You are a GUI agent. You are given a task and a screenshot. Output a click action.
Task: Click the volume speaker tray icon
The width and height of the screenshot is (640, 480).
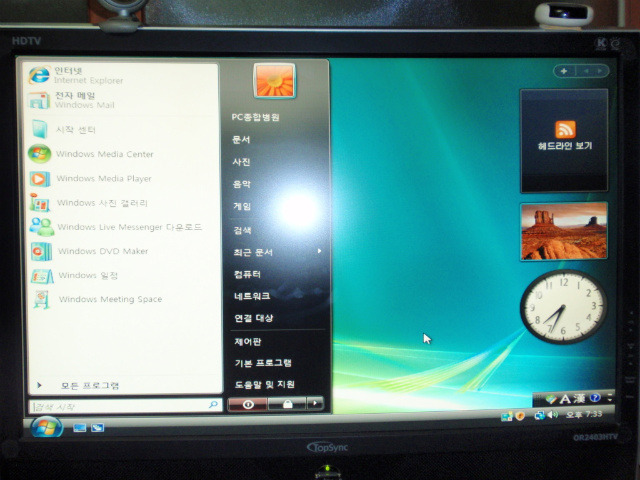coord(553,415)
